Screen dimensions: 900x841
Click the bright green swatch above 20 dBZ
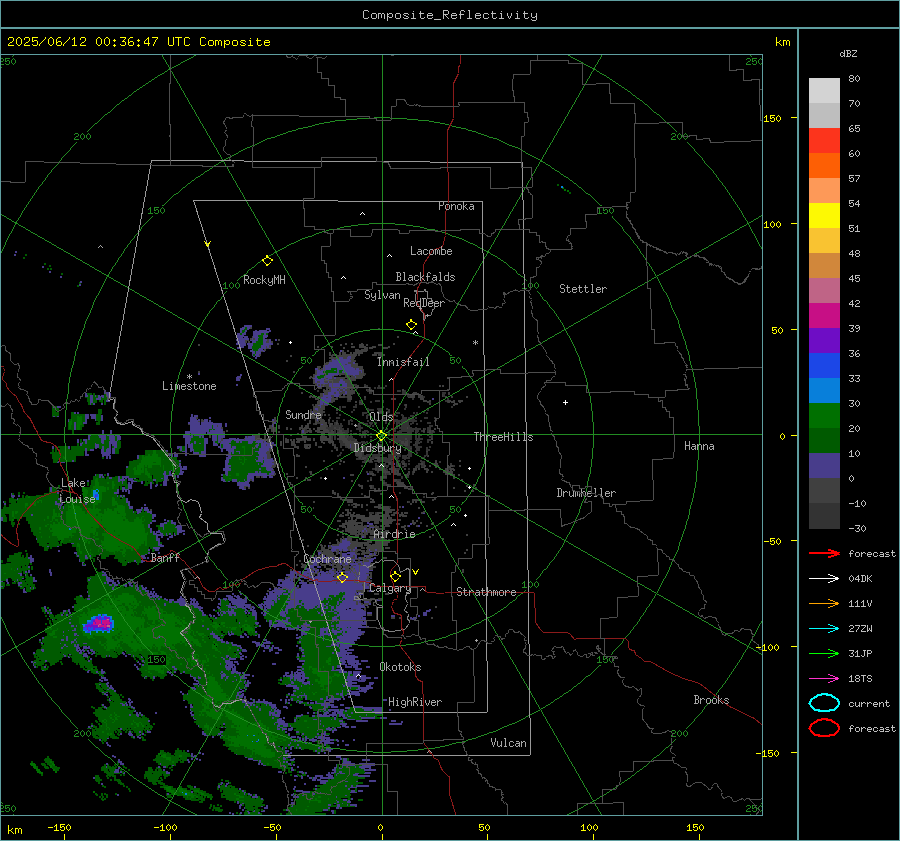pos(824,416)
